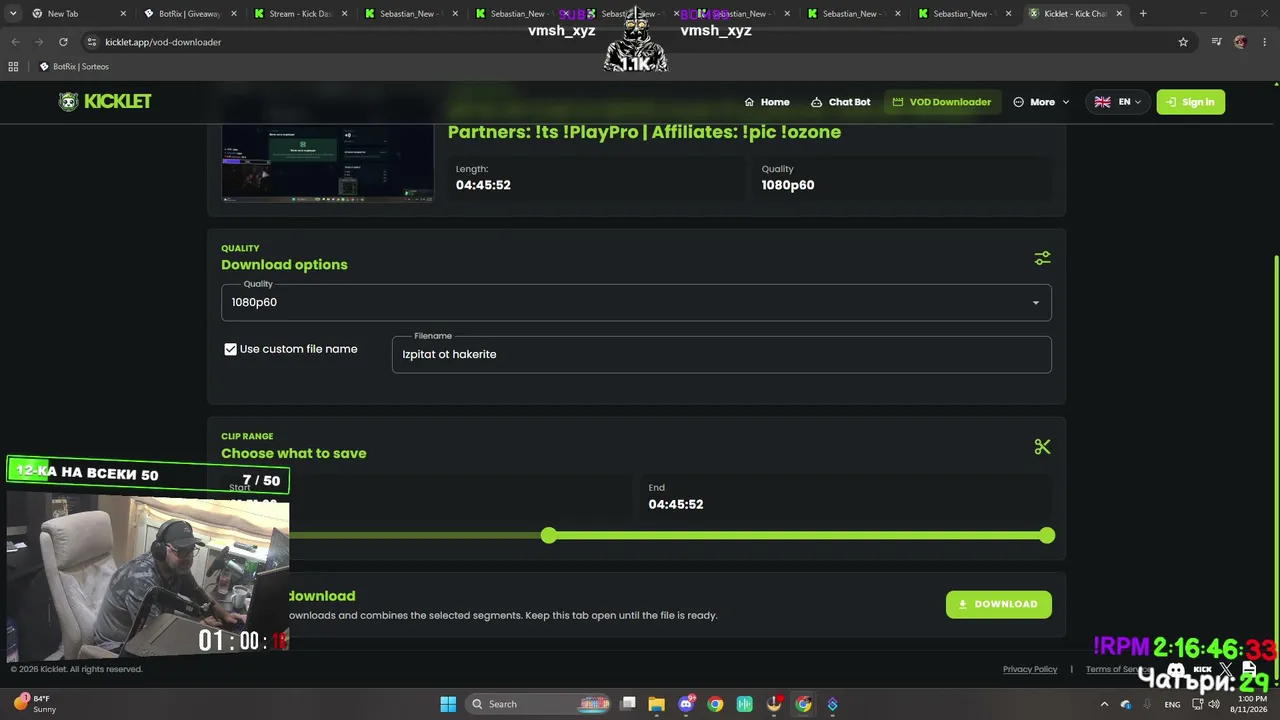Click the clip range start slider handle
The width and height of the screenshot is (1280, 720).
(x=548, y=536)
